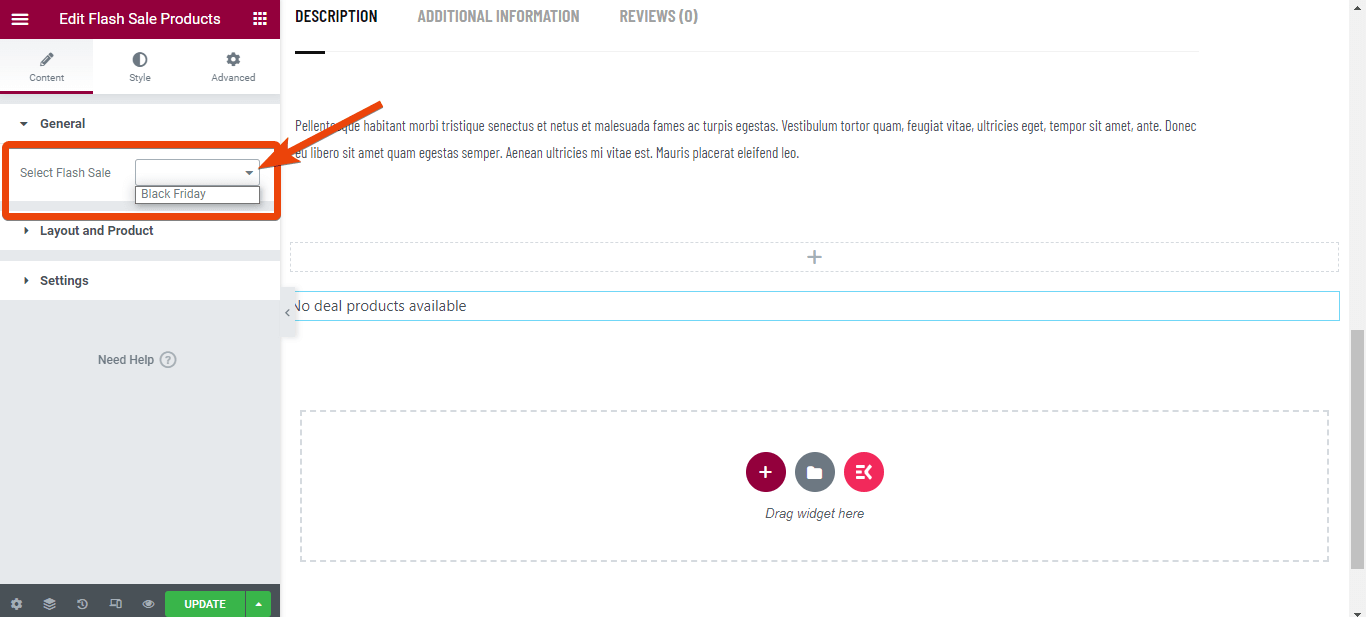
Task: Click the page vertical scrollbar
Action: pos(1357,450)
